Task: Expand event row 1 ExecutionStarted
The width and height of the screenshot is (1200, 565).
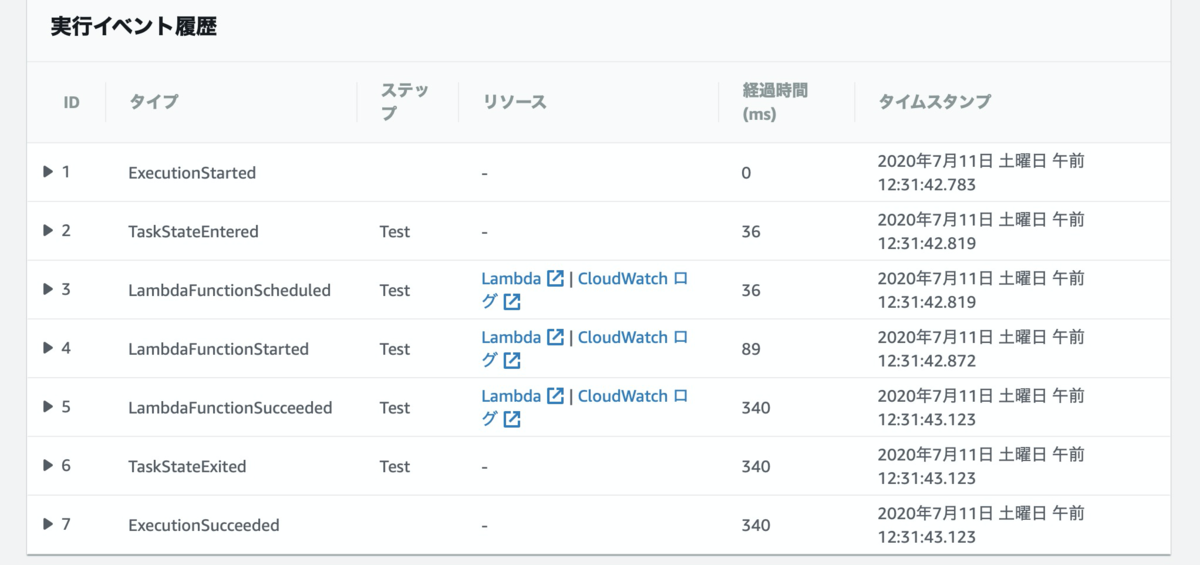Action: (x=48, y=172)
